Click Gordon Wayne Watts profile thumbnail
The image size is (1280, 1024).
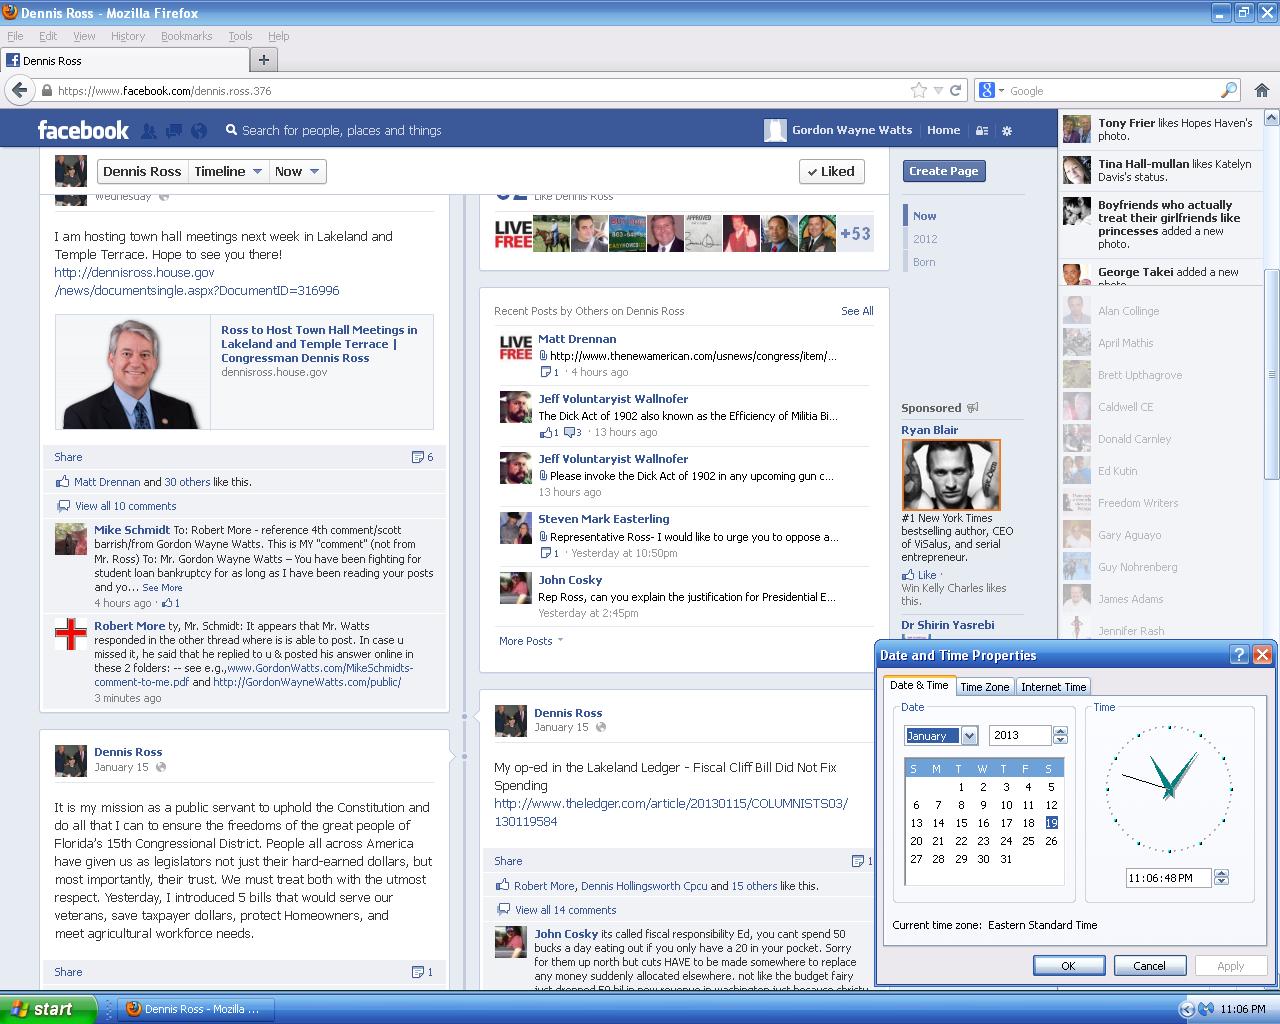(775, 130)
